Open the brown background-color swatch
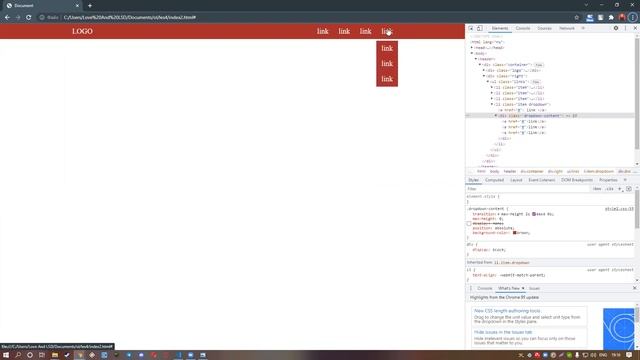Image resolution: width=640 pixels, height=360 pixels. coord(515,233)
